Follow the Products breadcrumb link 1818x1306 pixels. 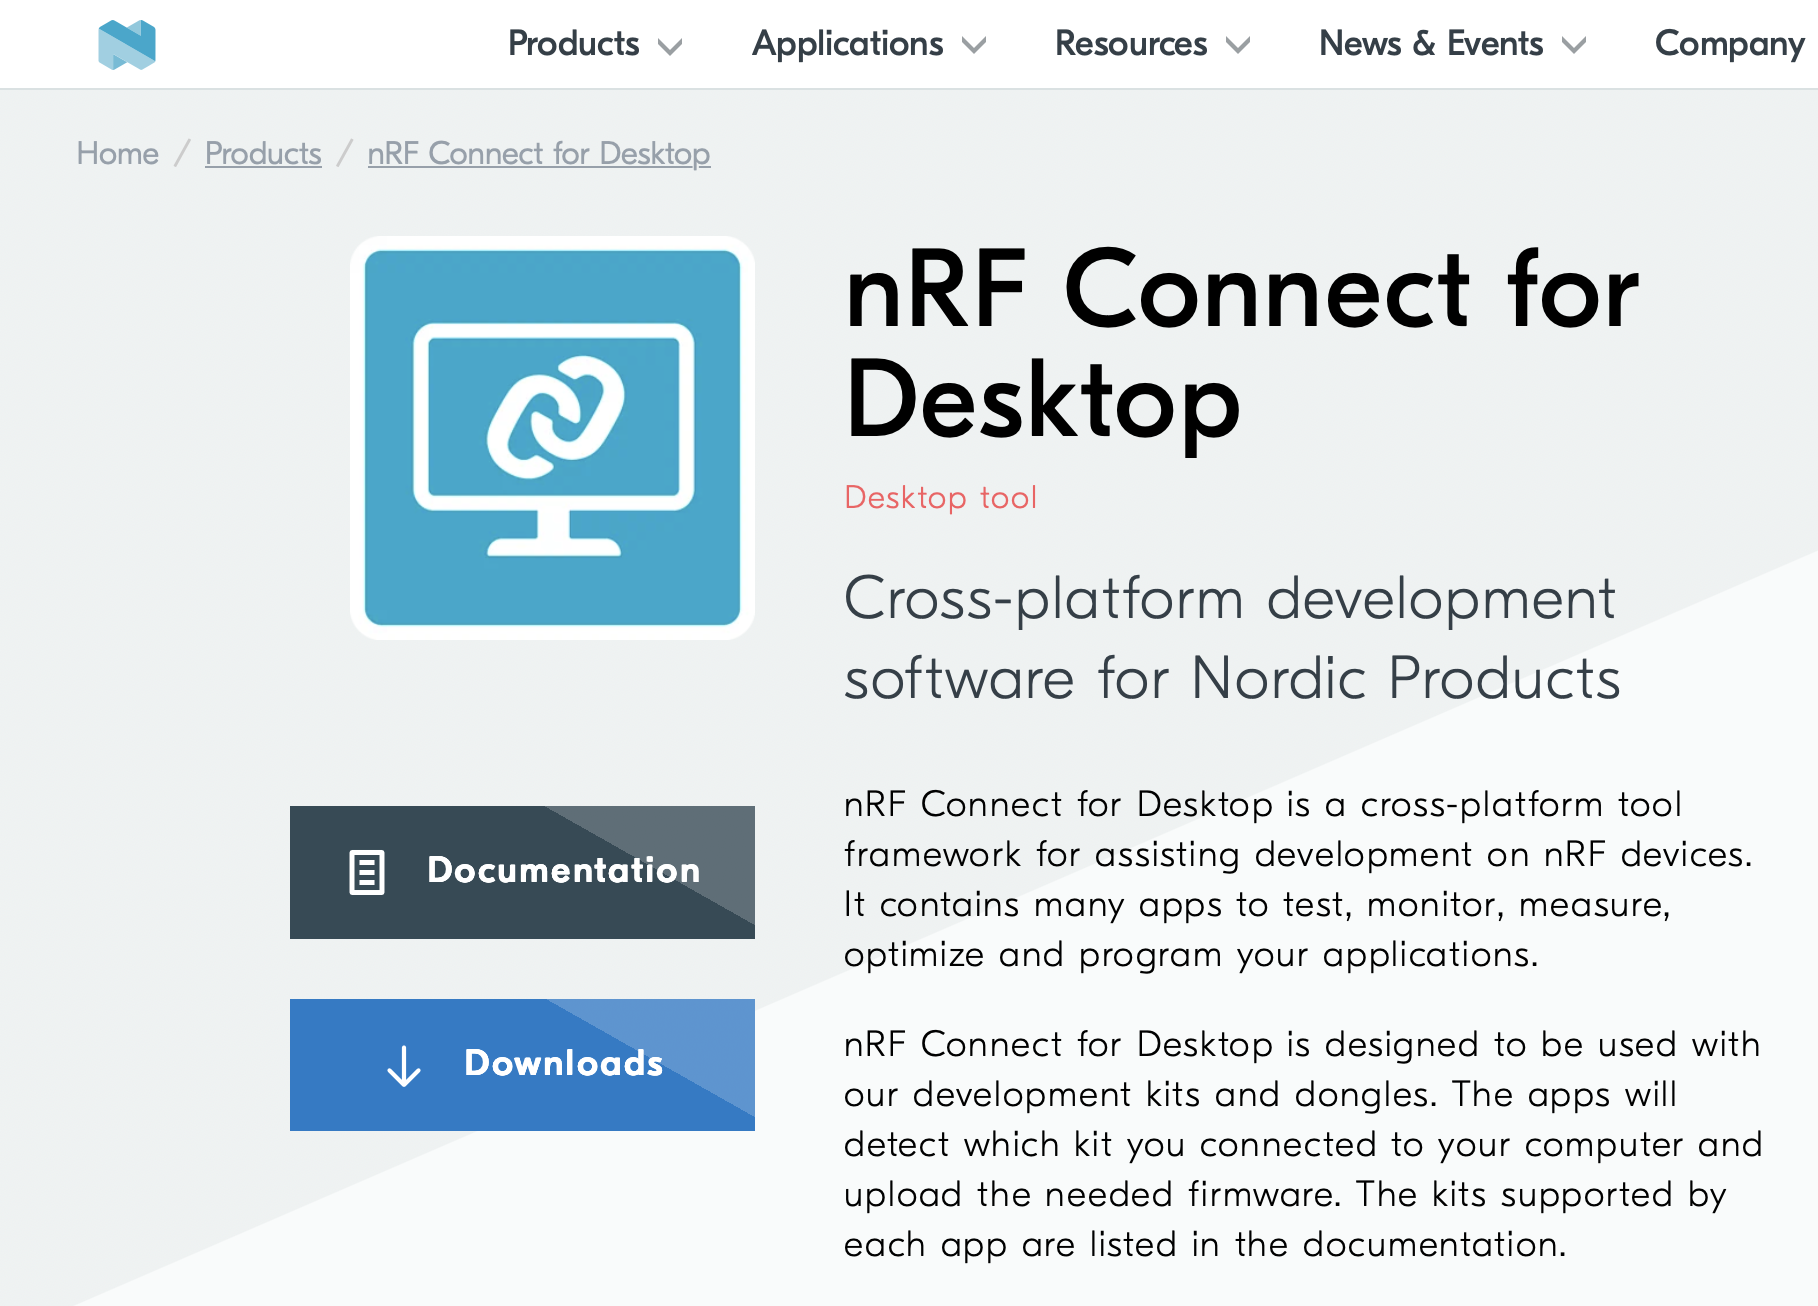coord(263,153)
